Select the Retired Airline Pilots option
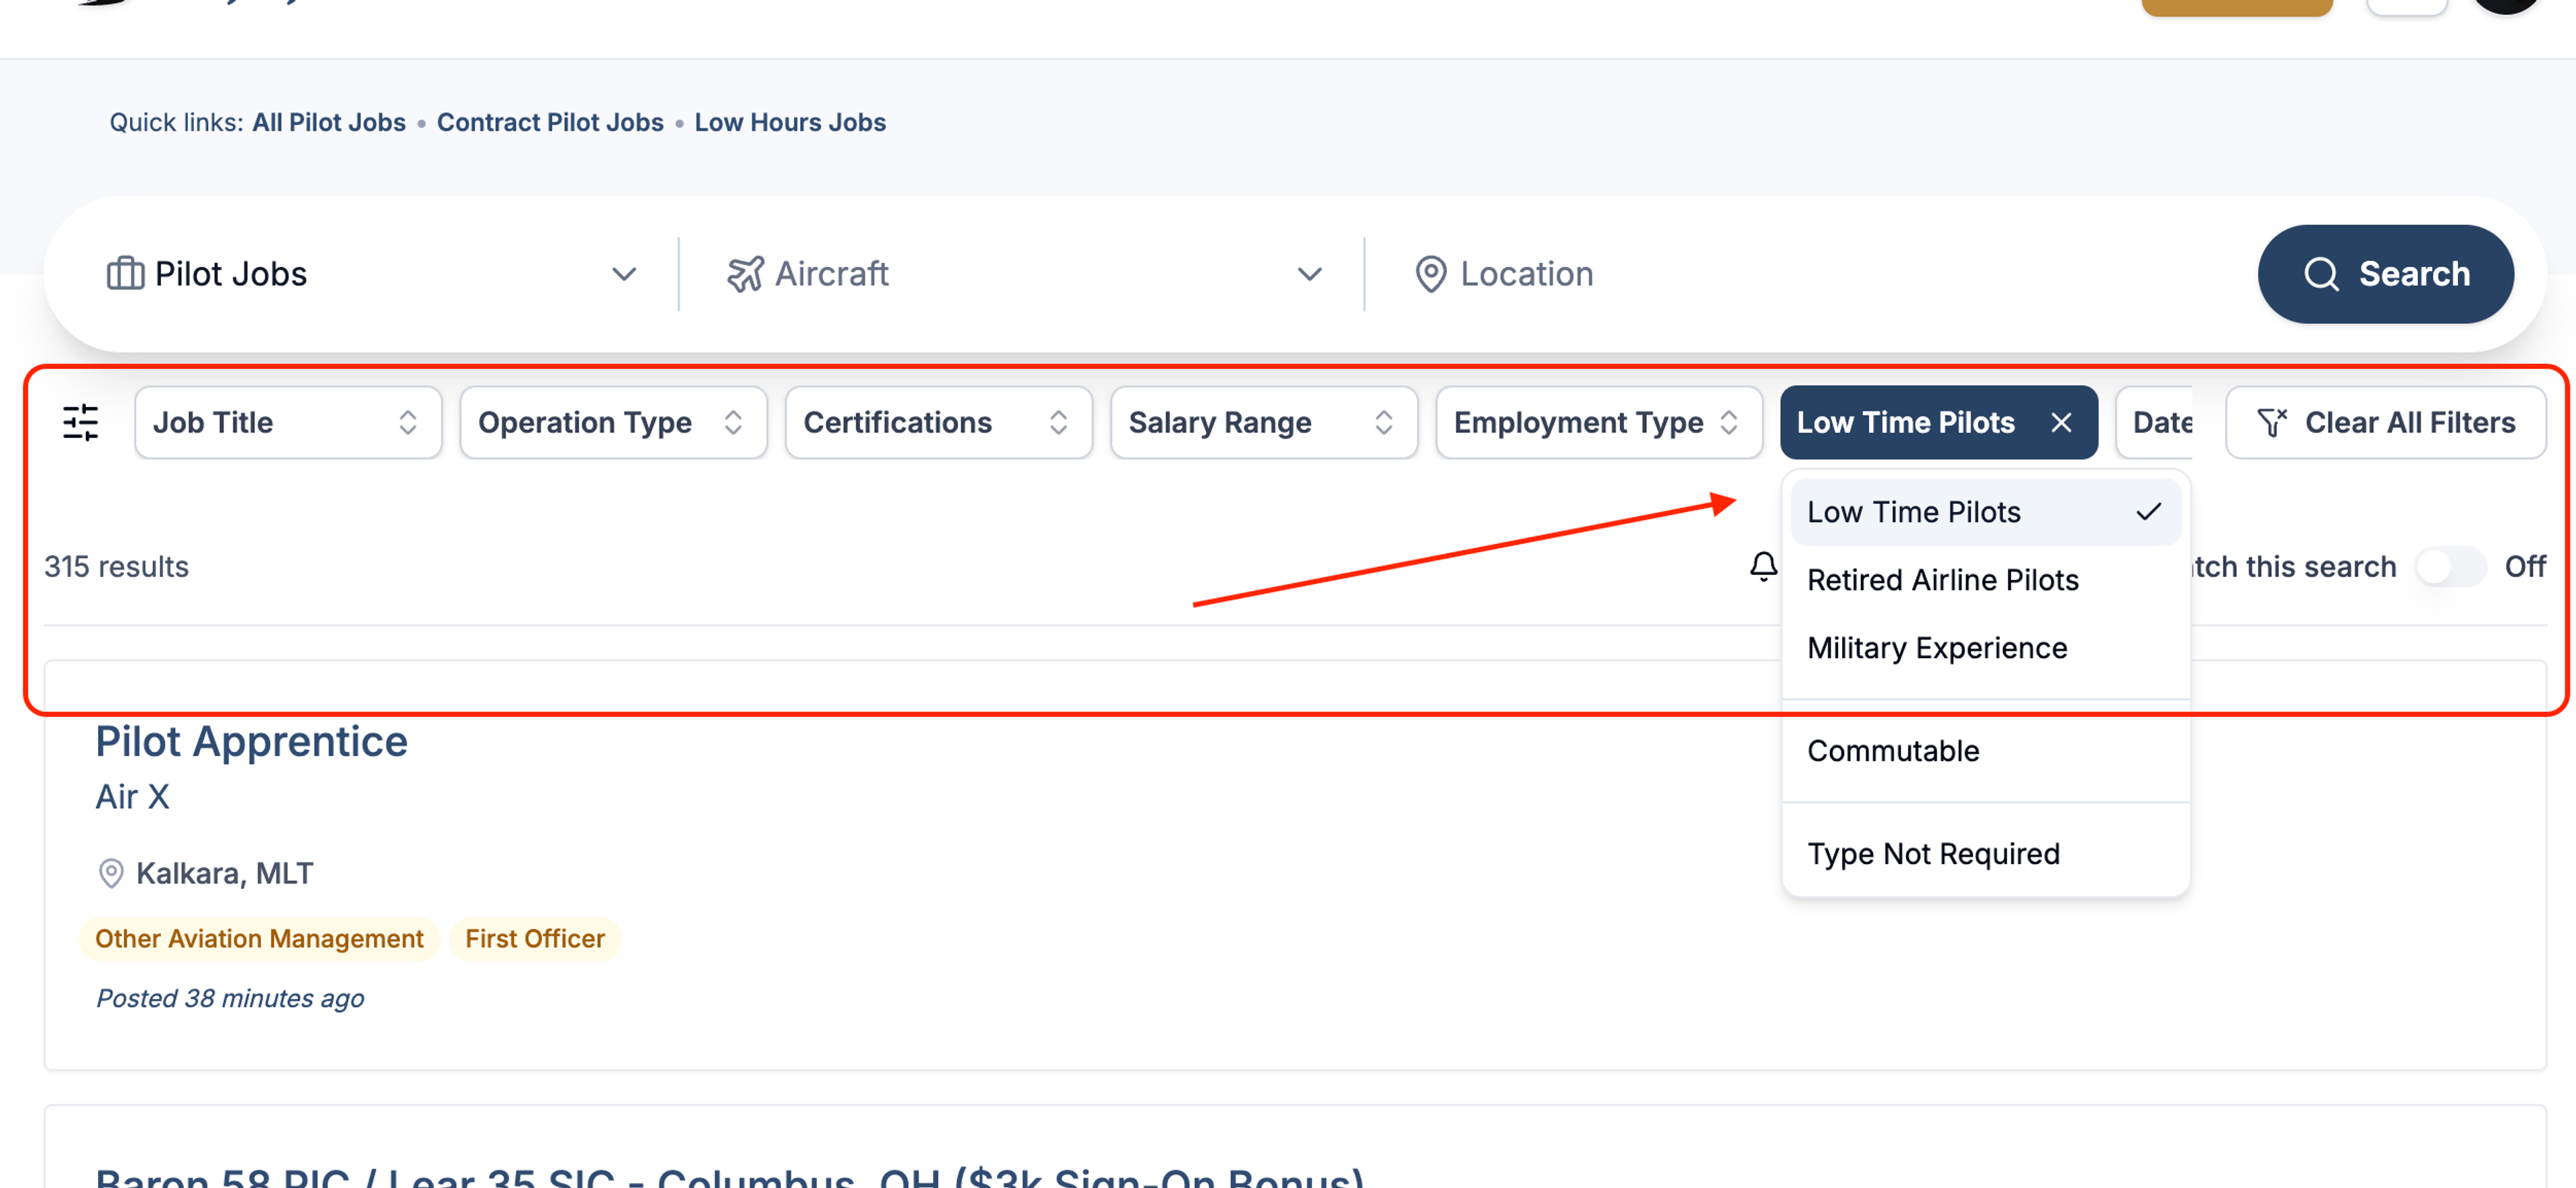Image resolution: width=2576 pixels, height=1188 pixels. tap(1942, 580)
